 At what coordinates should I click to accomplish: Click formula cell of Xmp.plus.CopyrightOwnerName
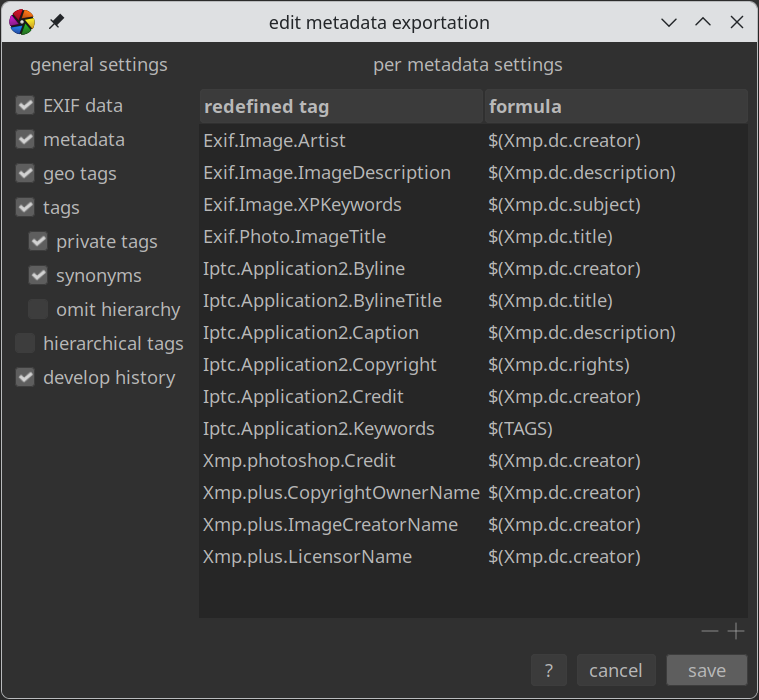pos(564,493)
